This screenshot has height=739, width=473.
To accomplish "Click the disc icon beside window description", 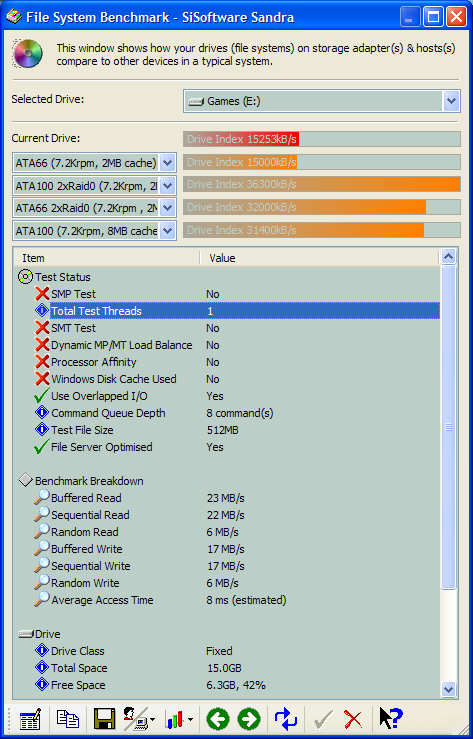I will (x=28, y=54).
